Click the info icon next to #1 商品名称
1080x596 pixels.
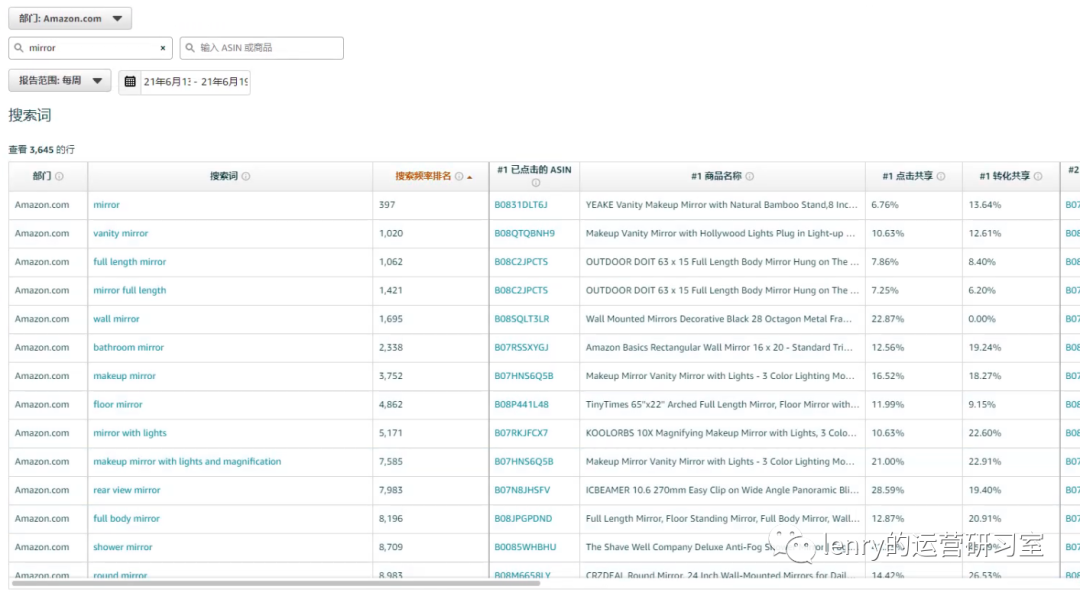pos(749,176)
